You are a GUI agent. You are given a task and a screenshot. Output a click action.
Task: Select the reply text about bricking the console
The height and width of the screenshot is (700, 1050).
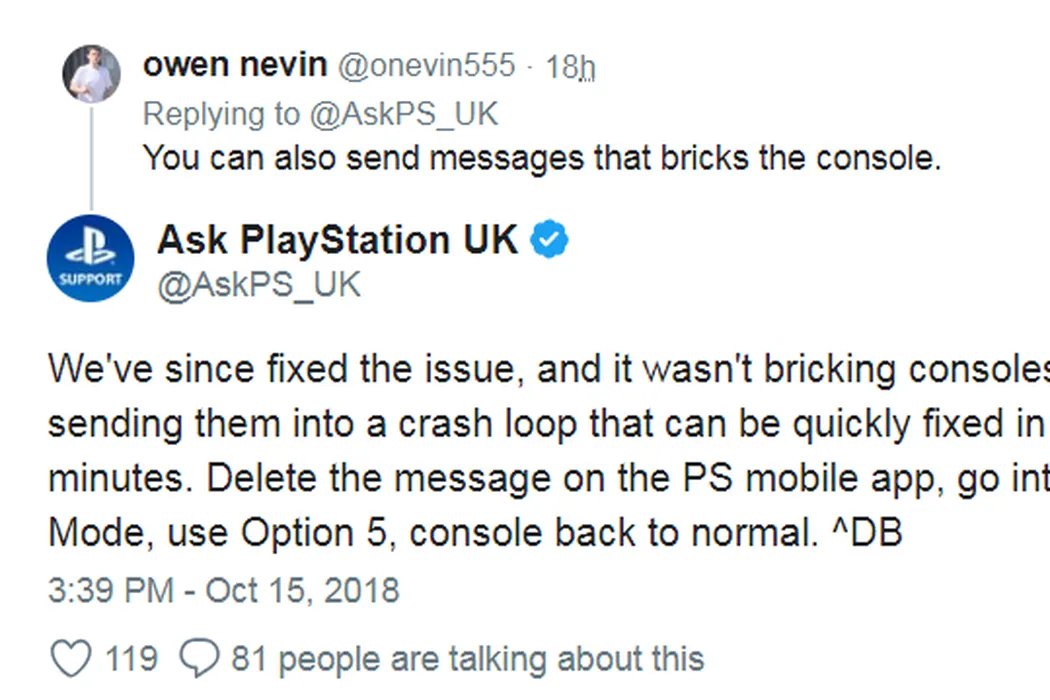(542, 159)
